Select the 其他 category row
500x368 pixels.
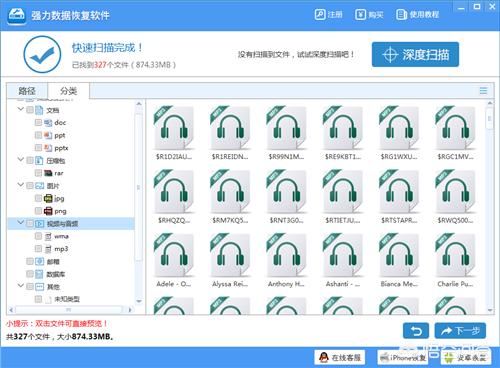(x=71, y=287)
